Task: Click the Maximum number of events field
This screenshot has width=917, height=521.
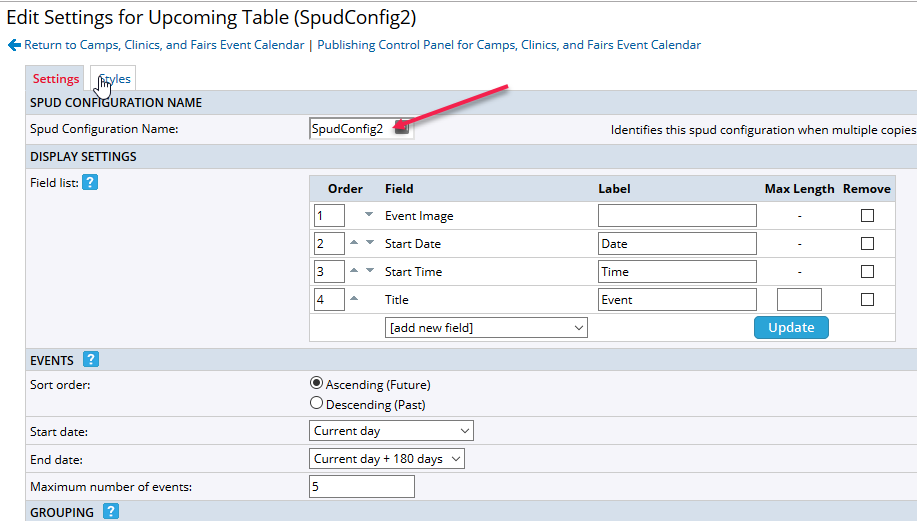Action: (362, 487)
